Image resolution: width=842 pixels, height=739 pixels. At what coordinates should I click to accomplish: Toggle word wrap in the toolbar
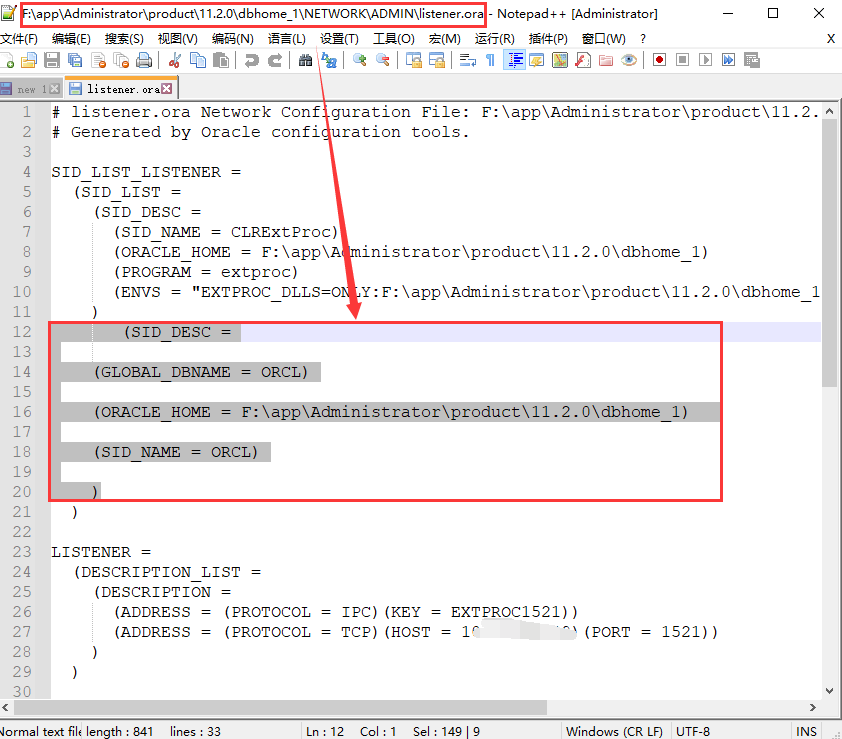tap(466, 60)
